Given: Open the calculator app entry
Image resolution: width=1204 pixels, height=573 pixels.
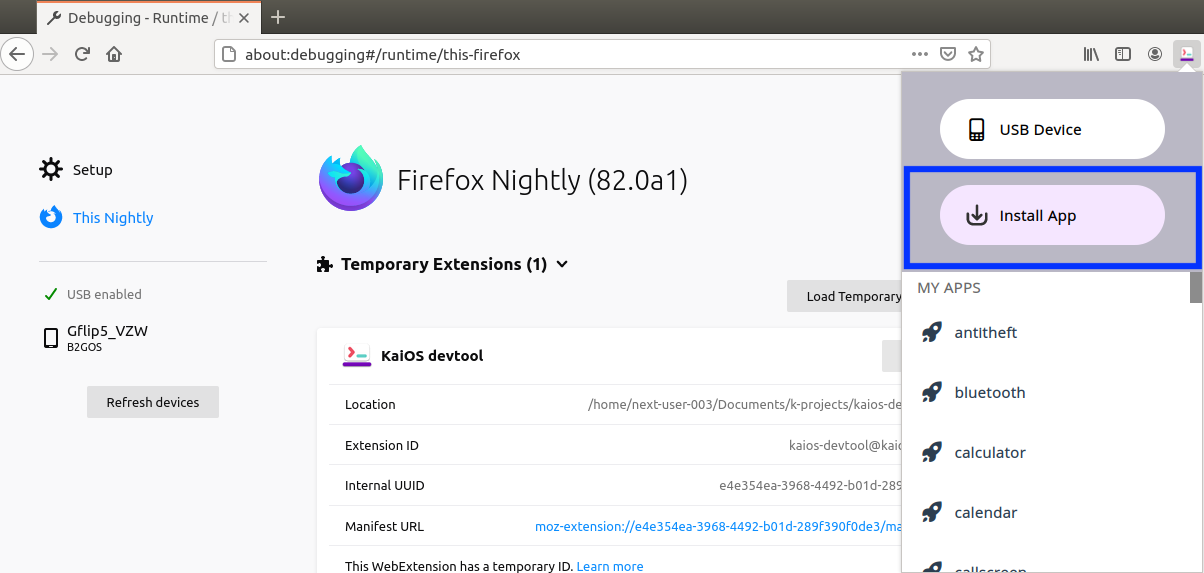Looking at the screenshot, I should (989, 453).
